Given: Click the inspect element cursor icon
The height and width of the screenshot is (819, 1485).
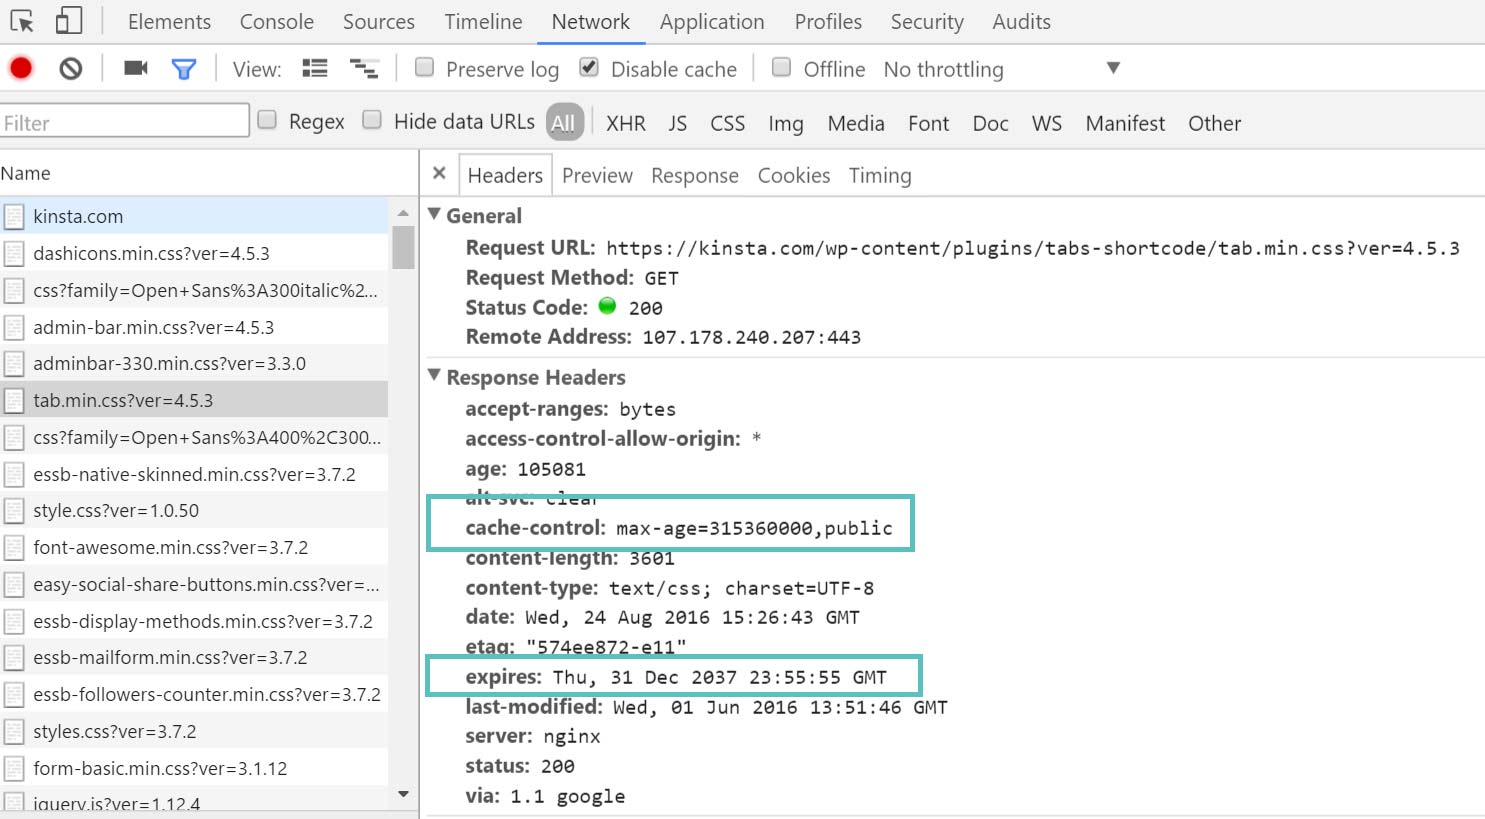Looking at the screenshot, I should point(22,21).
